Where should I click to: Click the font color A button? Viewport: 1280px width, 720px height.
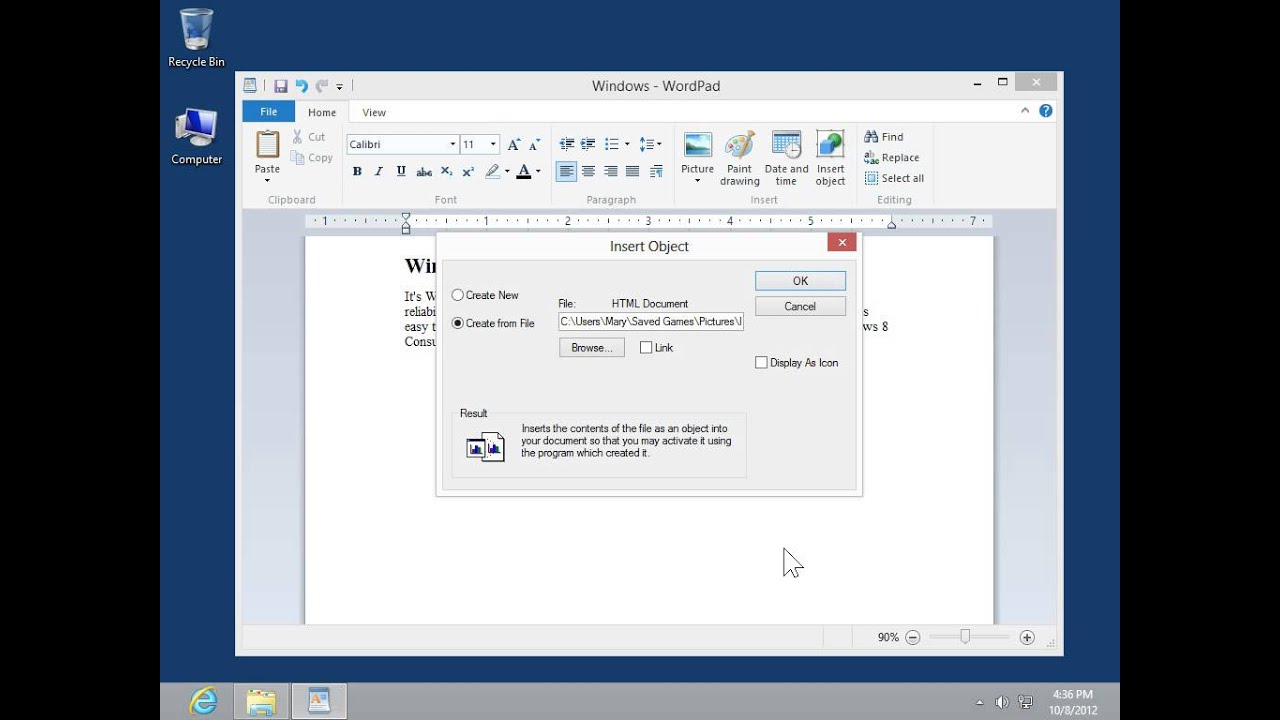pos(524,172)
